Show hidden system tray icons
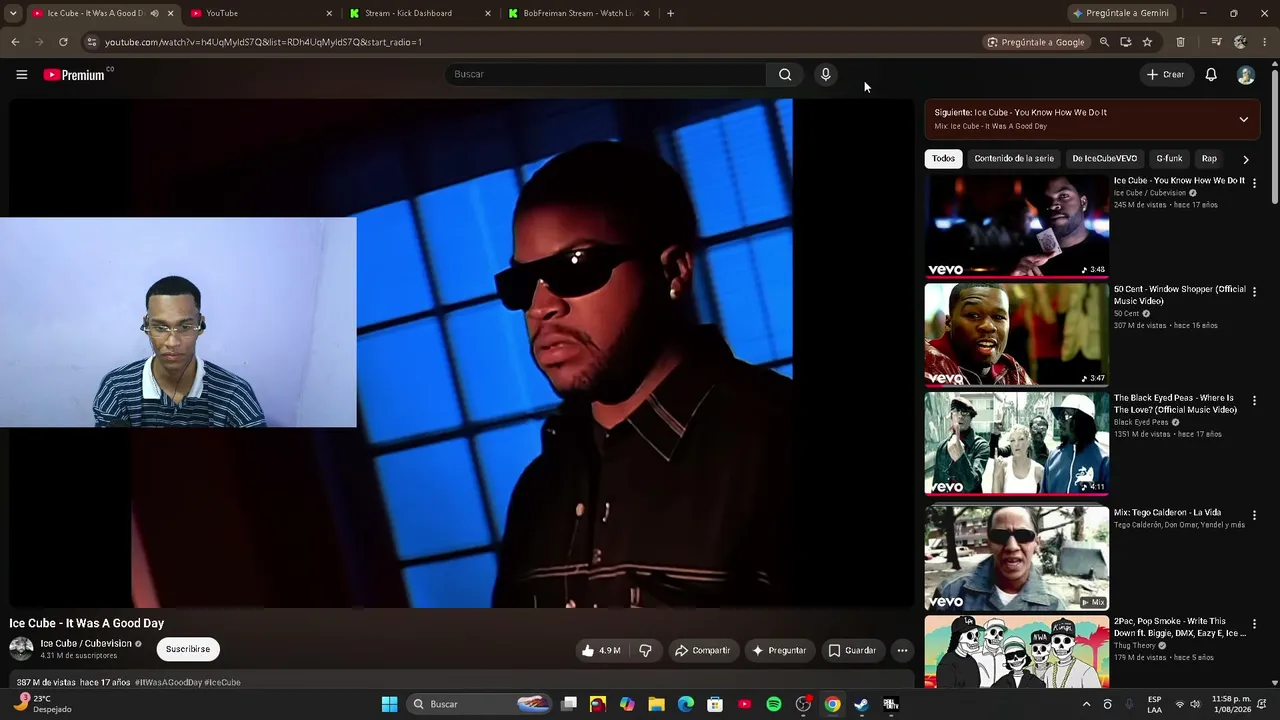Viewport: 1280px width, 720px height. (1086, 704)
